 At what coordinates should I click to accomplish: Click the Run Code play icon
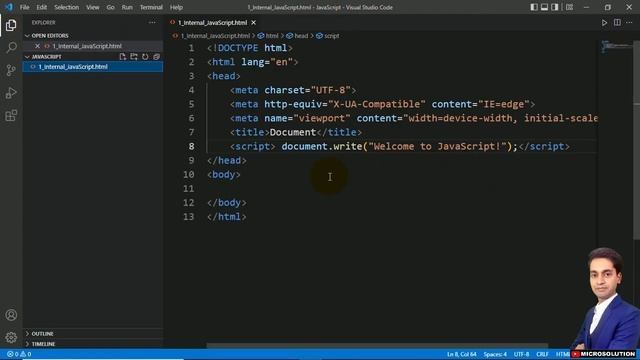[604, 23]
